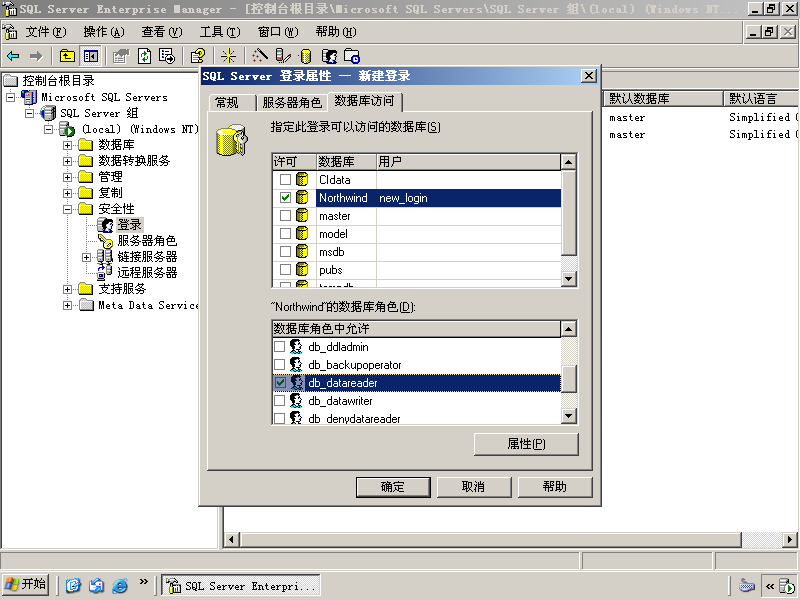Click the Help question mark toolbar icon
The height and width of the screenshot is (600, 800).
(198, 56)
